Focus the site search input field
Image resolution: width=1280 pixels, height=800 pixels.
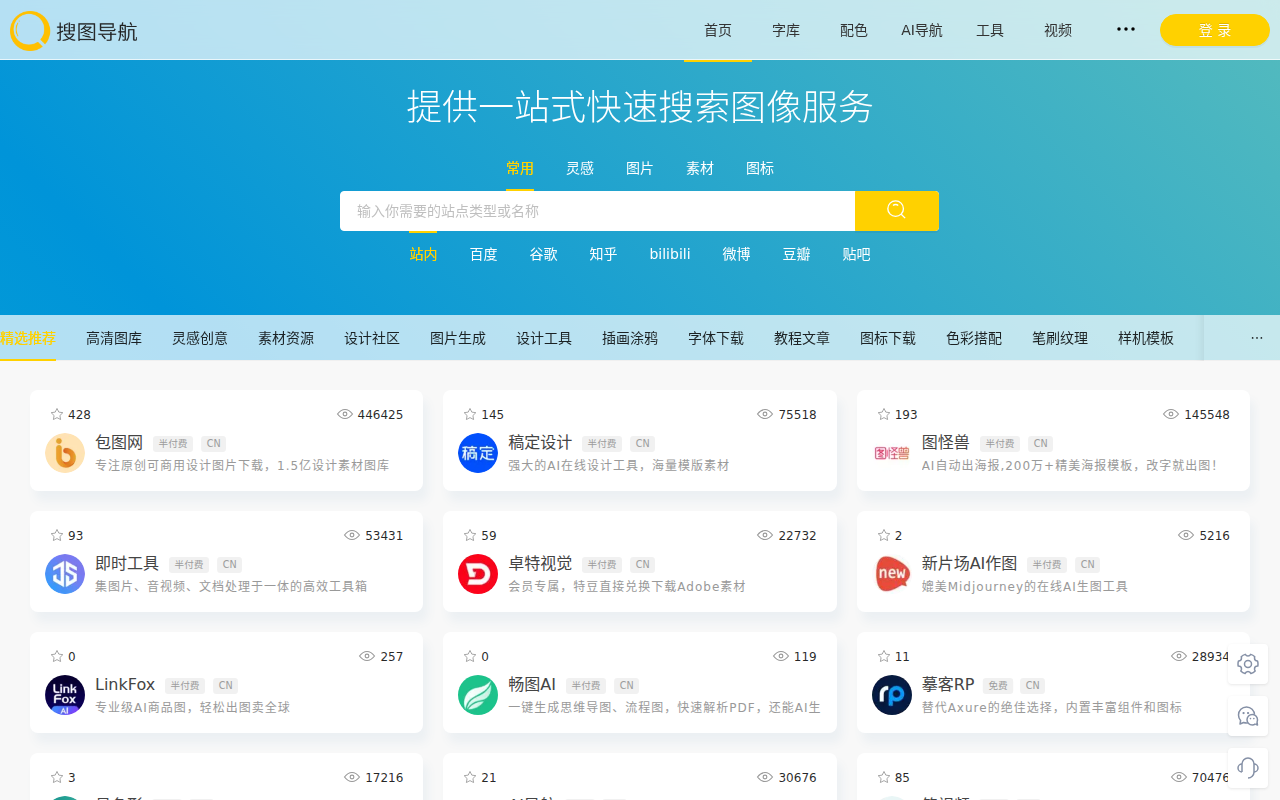(x=597, y=211)
